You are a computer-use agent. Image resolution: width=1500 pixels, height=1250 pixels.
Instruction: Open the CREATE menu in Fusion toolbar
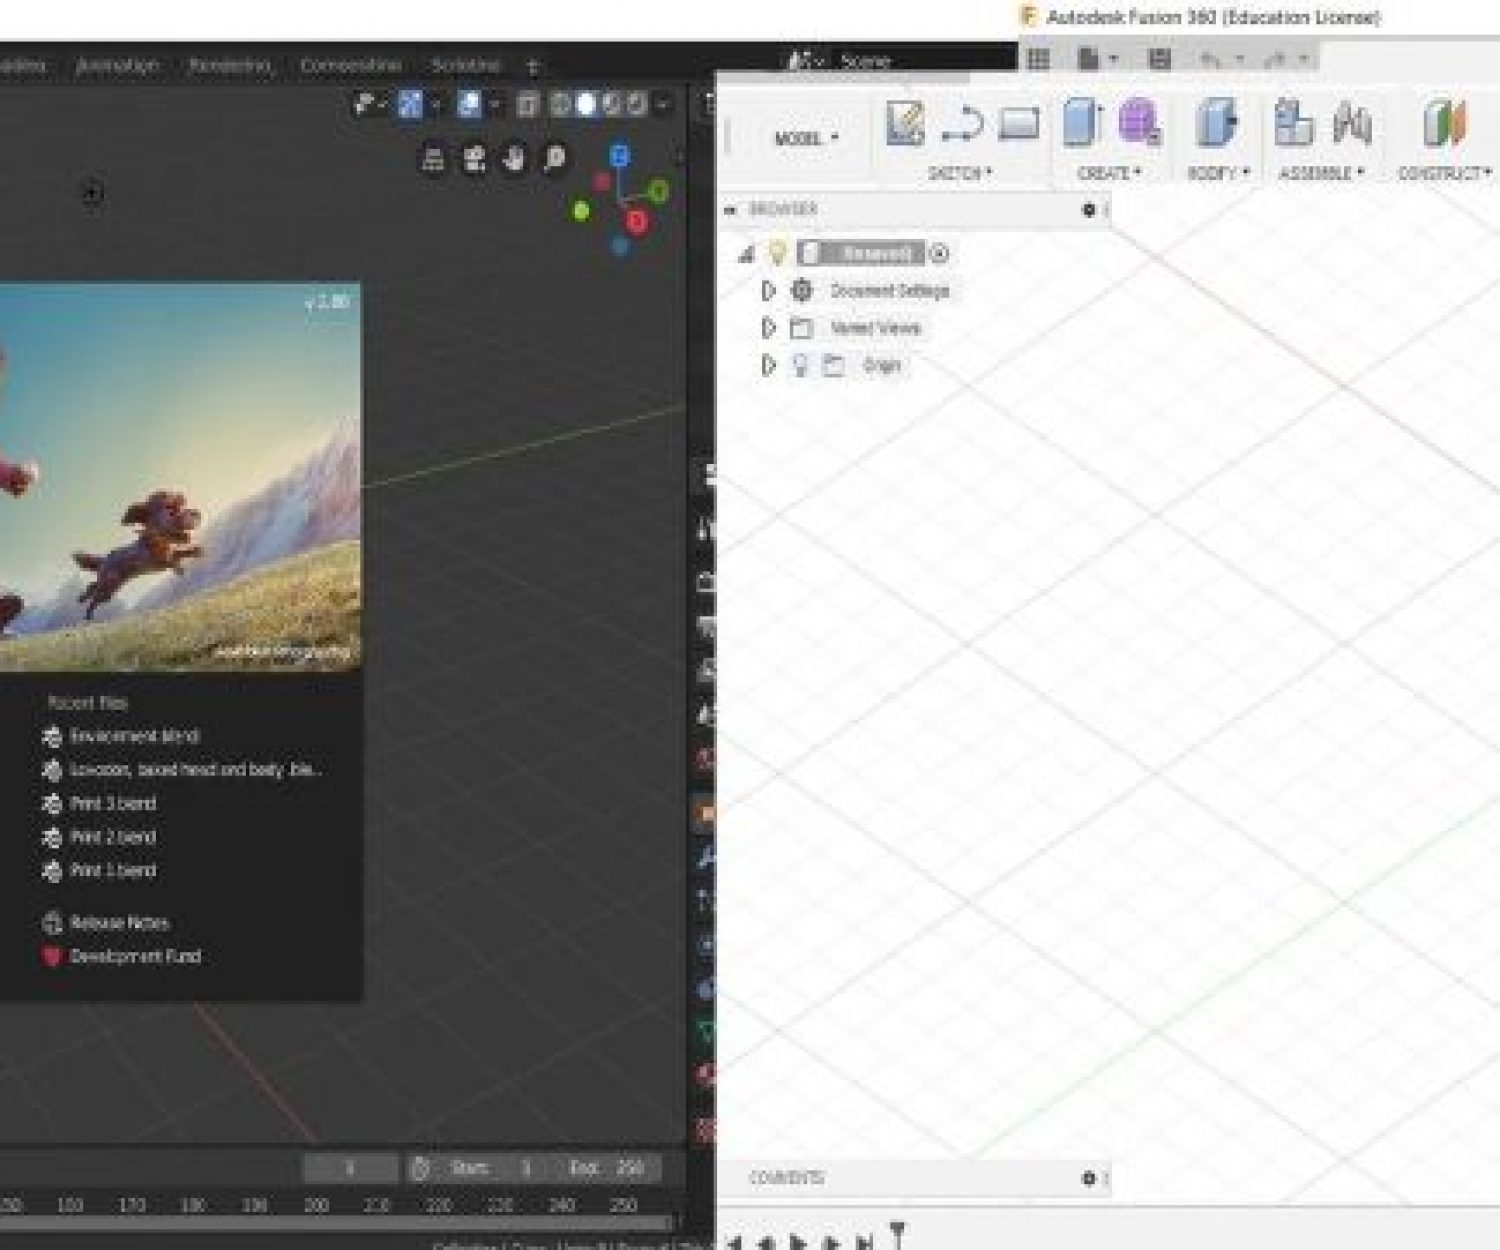(1108, 173)
